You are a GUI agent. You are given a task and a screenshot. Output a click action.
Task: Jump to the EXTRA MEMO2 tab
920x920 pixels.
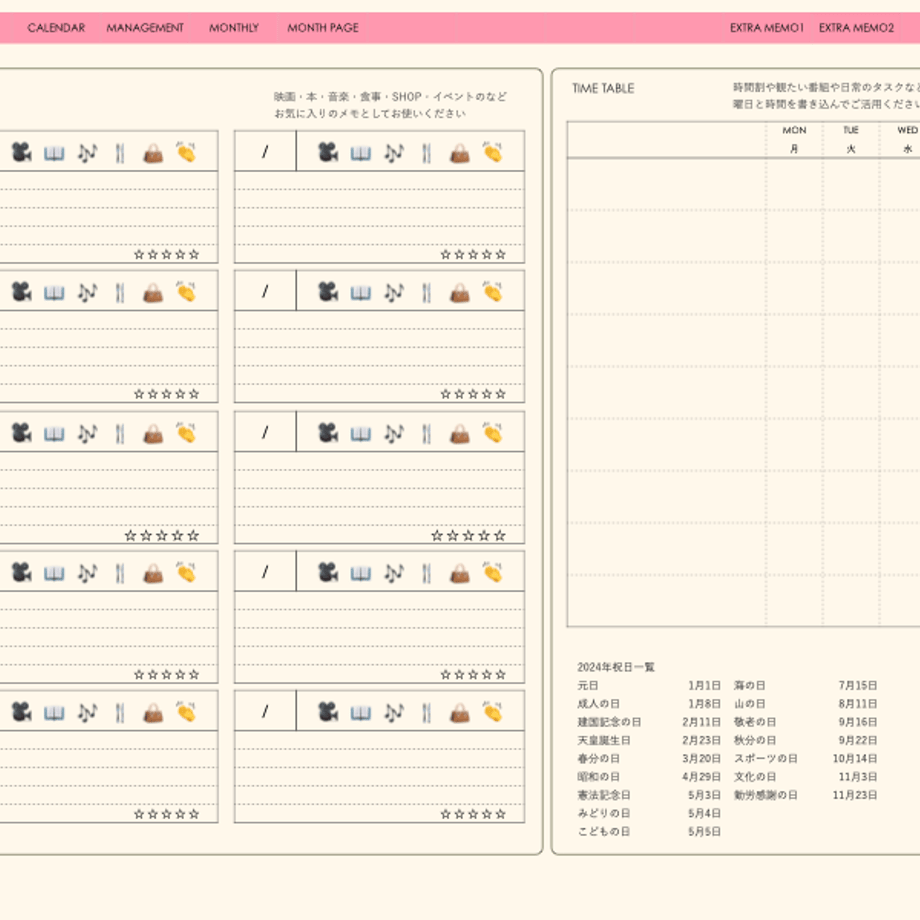[x=856, y=28]
